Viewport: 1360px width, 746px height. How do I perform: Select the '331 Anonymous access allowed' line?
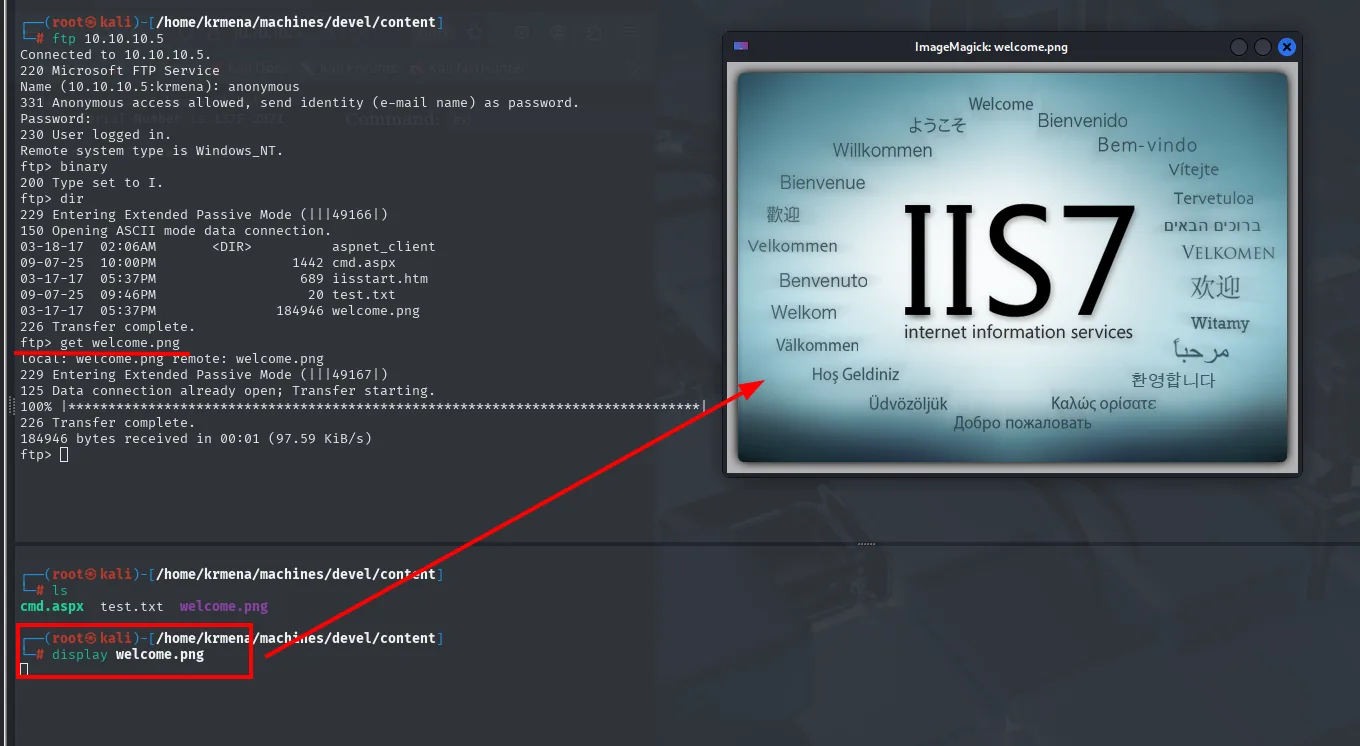click(300, 102)
